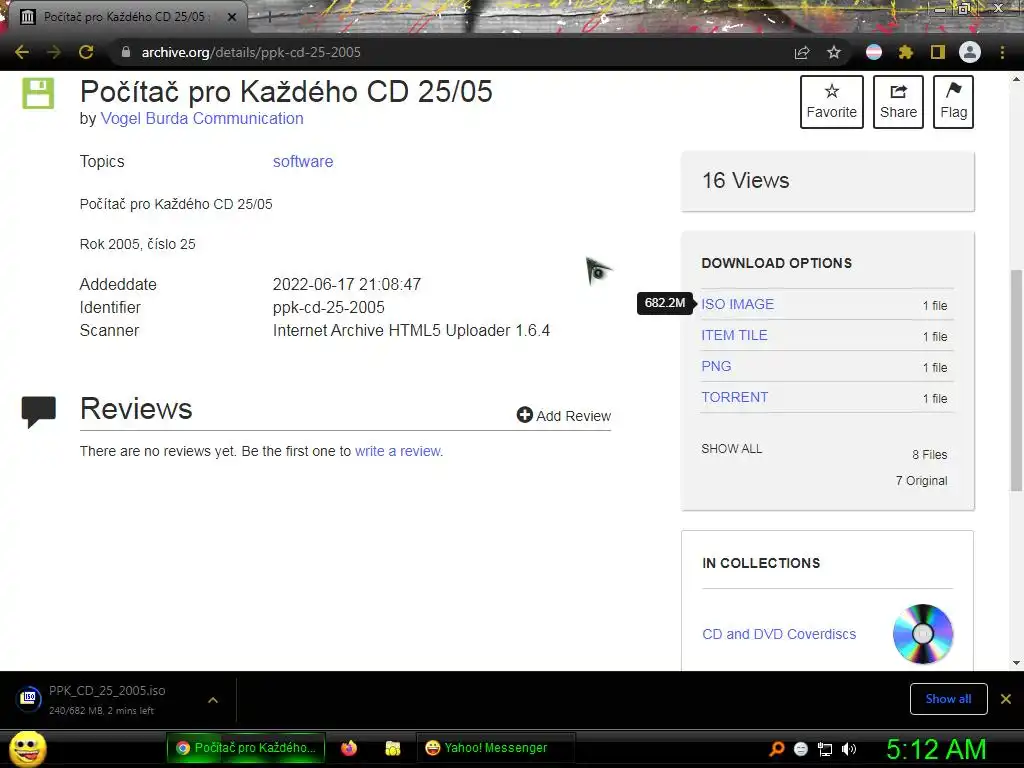Click the text Rok 2005, číslo 25

coord(138,244)
